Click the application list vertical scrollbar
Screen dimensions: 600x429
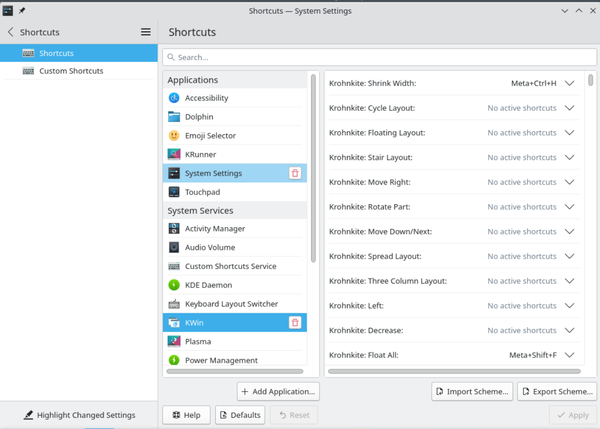coord(313,168)
